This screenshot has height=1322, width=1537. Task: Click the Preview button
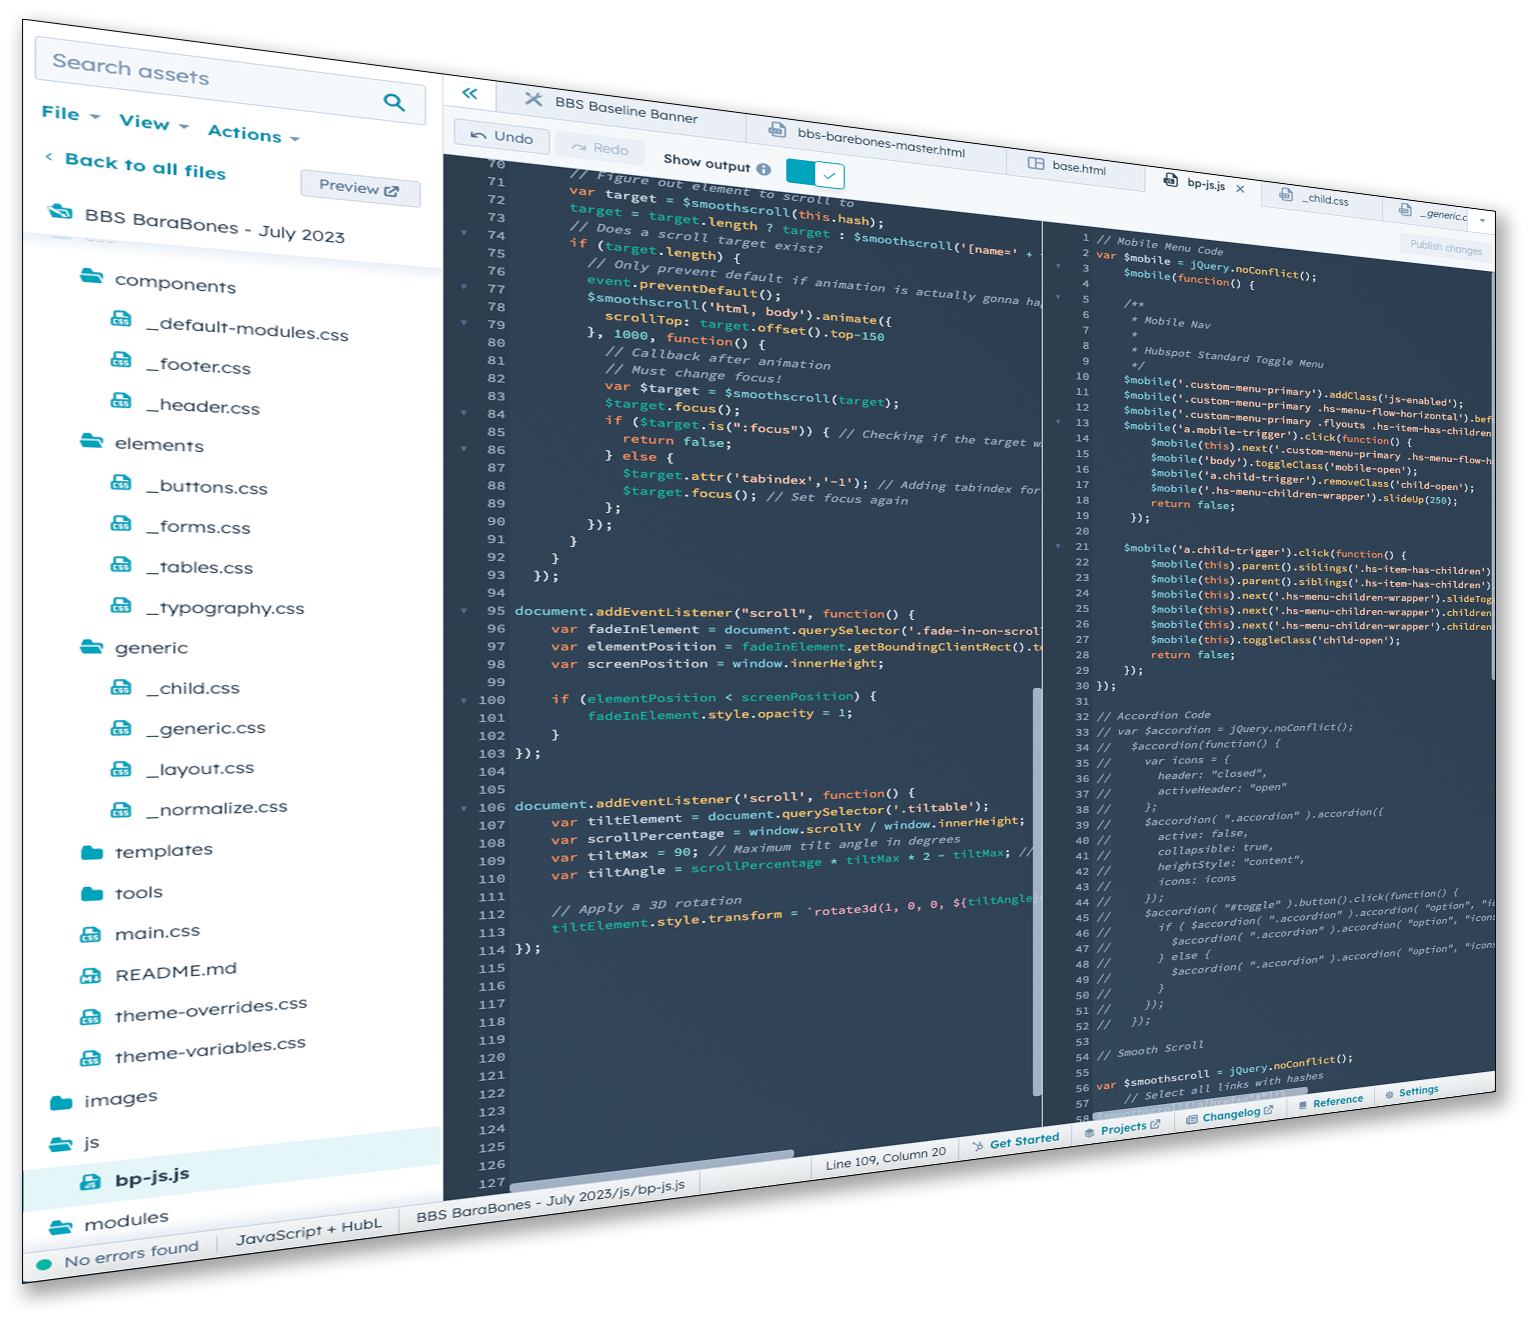(x=360, y=188)
